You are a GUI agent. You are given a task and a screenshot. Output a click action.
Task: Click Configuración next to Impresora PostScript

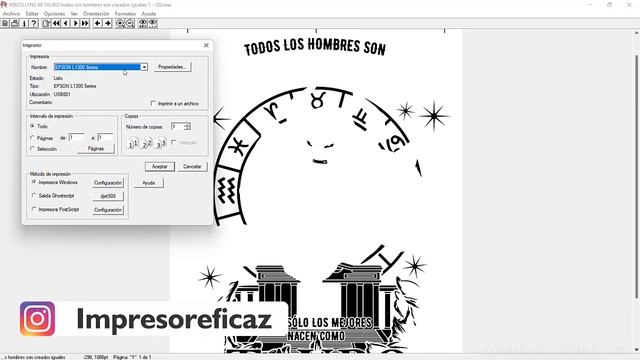coord(108,210)
